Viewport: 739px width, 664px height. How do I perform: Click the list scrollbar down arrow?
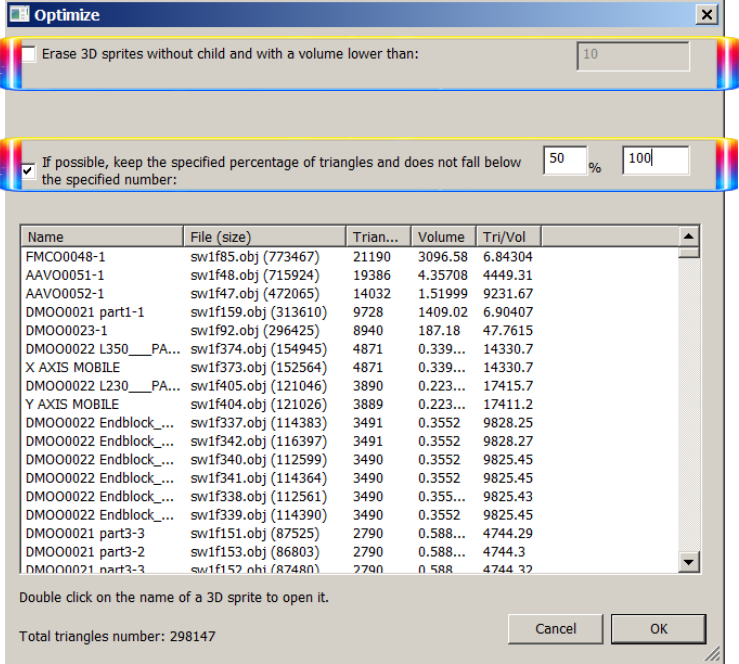689,562
